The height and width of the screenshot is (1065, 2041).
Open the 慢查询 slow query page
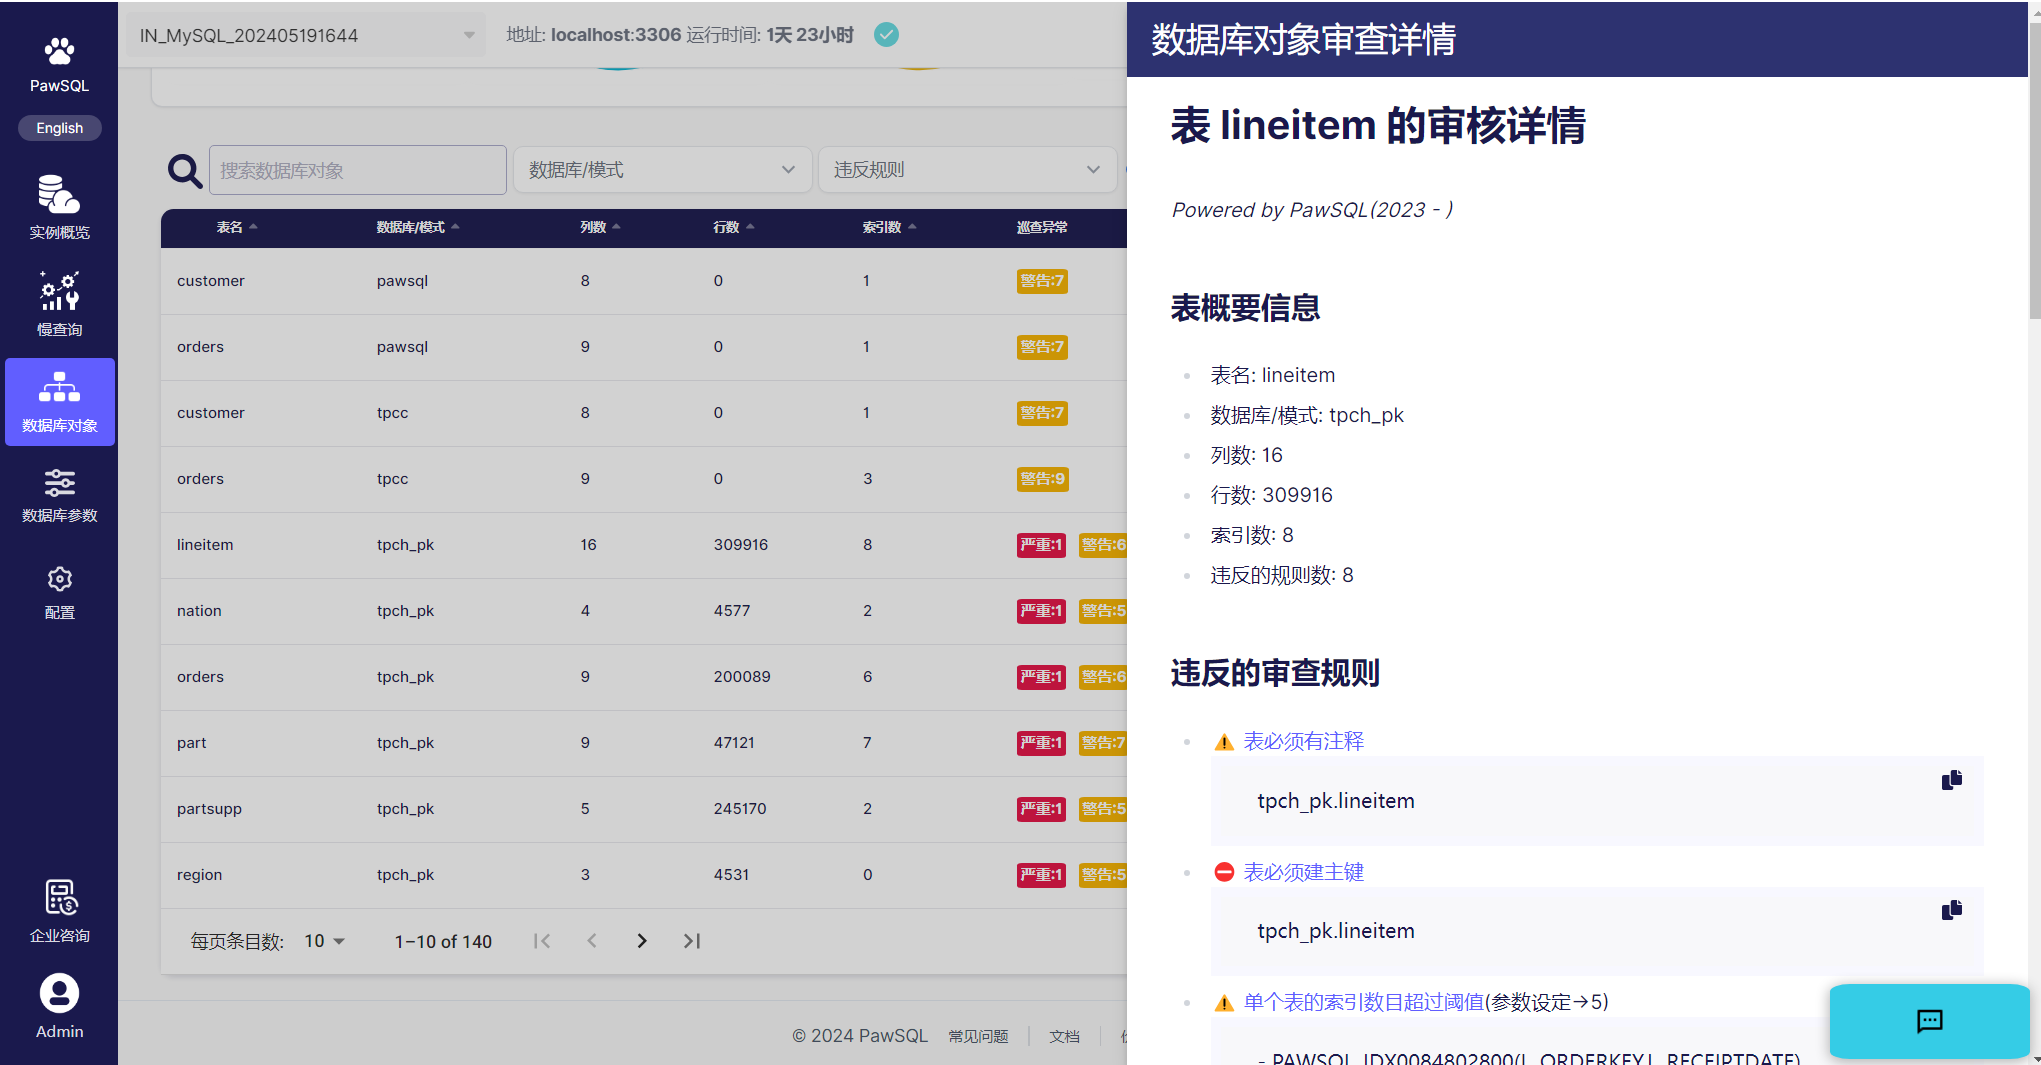click(59, 304)
